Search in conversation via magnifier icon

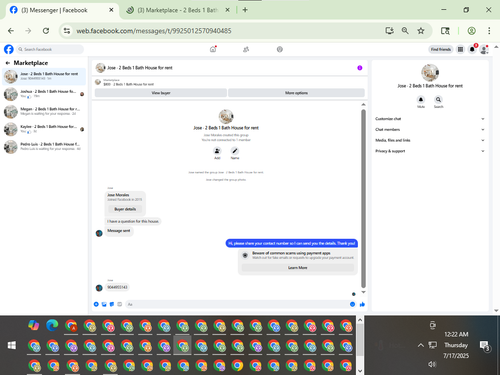click(x=438, y=99)
